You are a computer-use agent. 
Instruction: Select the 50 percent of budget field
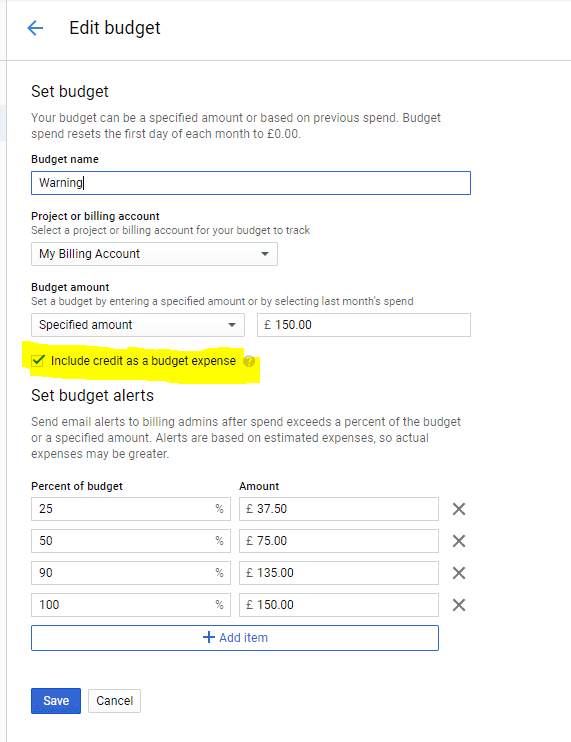point(131,541)
